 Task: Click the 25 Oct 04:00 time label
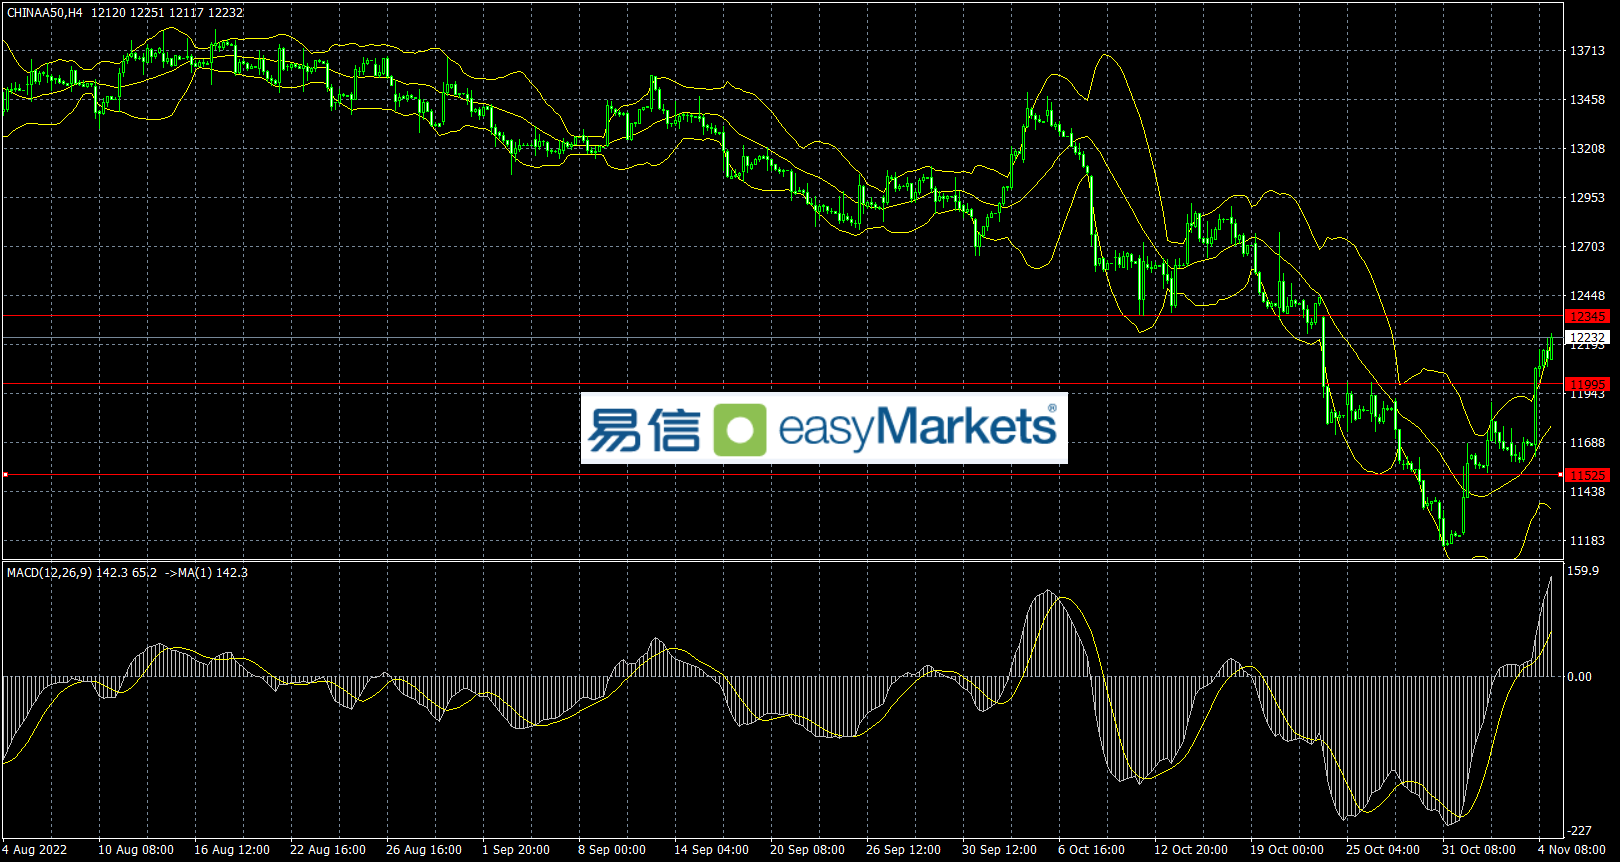point(1383,850)
